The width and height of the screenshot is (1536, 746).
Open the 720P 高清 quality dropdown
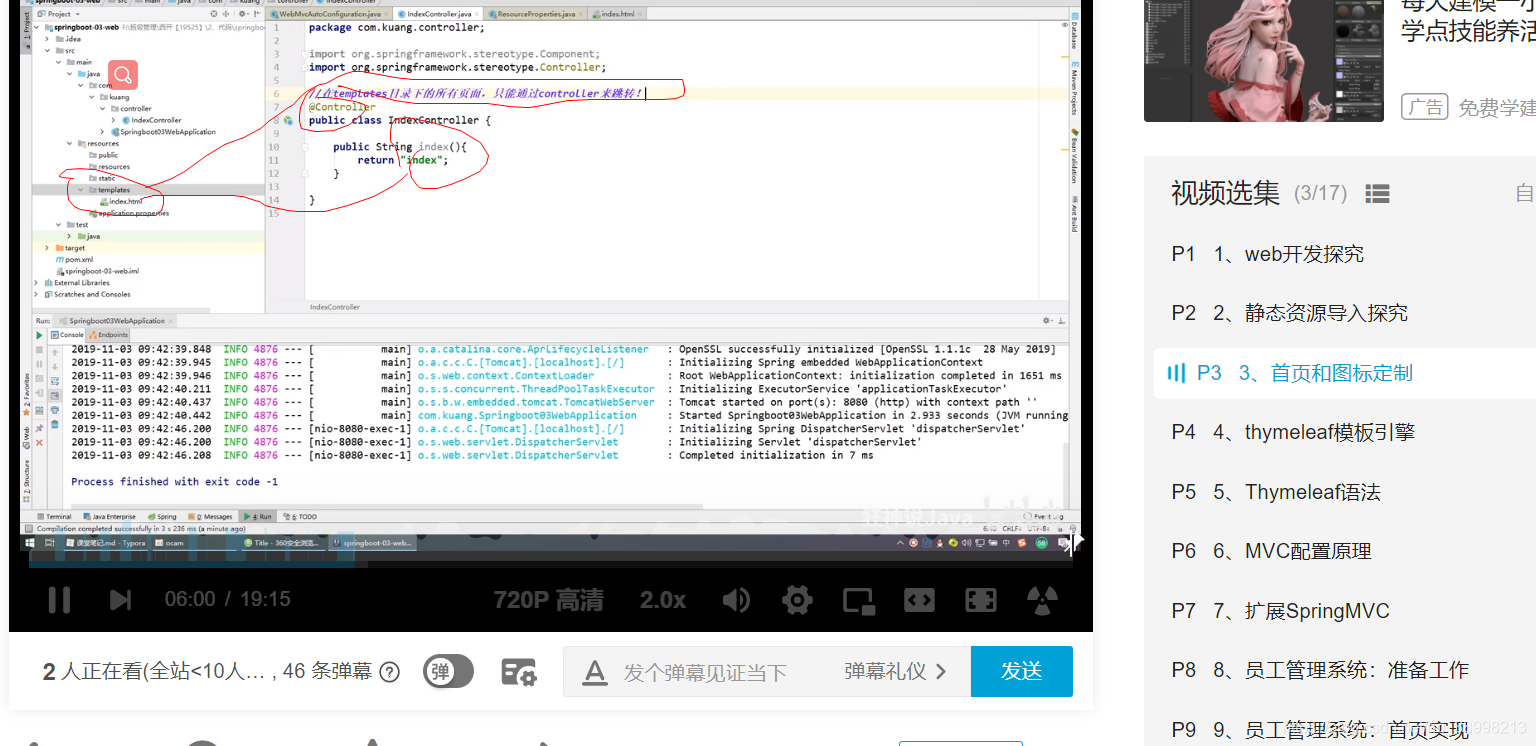pos(548,599)
